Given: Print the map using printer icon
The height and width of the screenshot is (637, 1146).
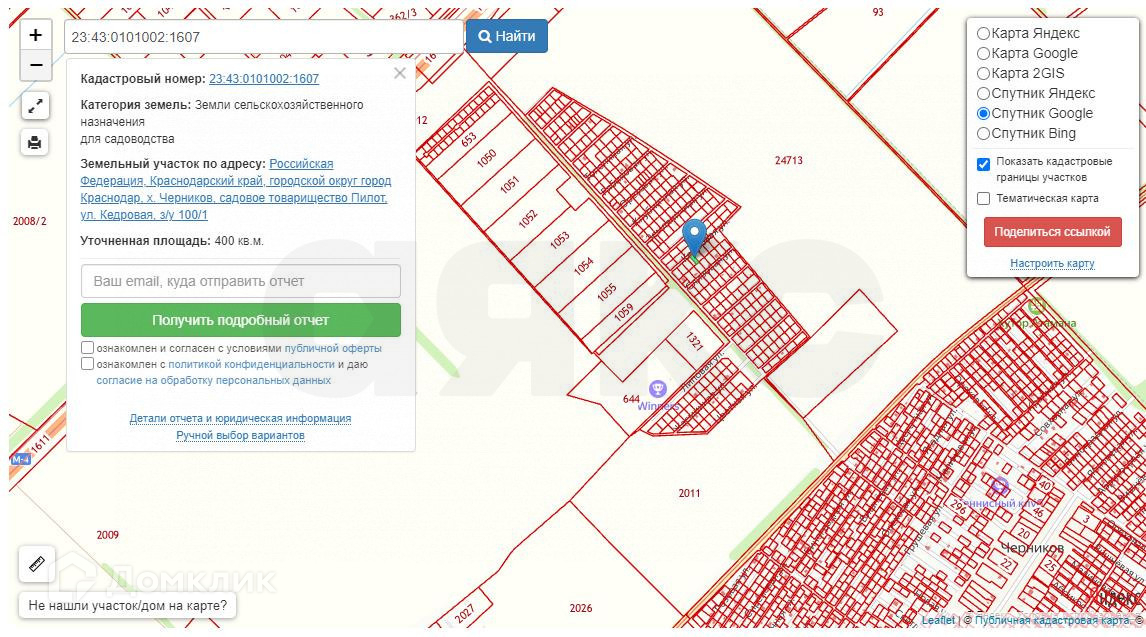Looking at the screenshot, I should tap(35, 142).
